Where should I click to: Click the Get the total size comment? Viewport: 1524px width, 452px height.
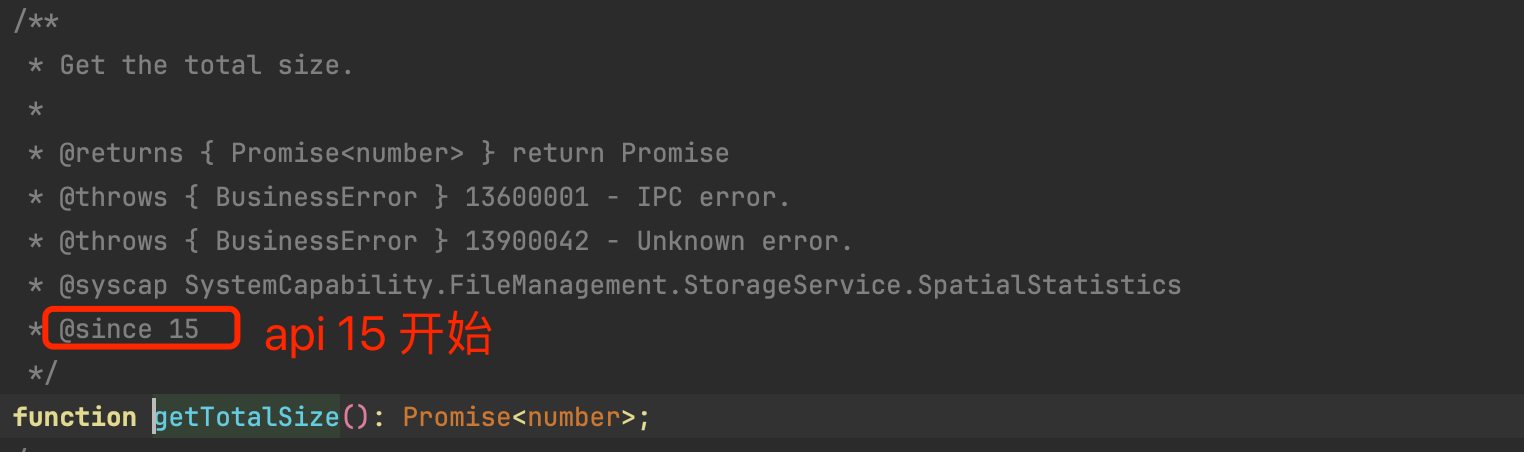(207, 65)
